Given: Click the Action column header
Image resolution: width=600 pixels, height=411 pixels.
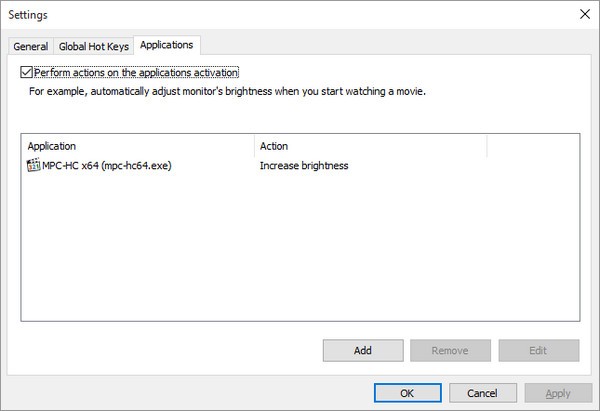Looking at the screenshot, I should (370, 146).
